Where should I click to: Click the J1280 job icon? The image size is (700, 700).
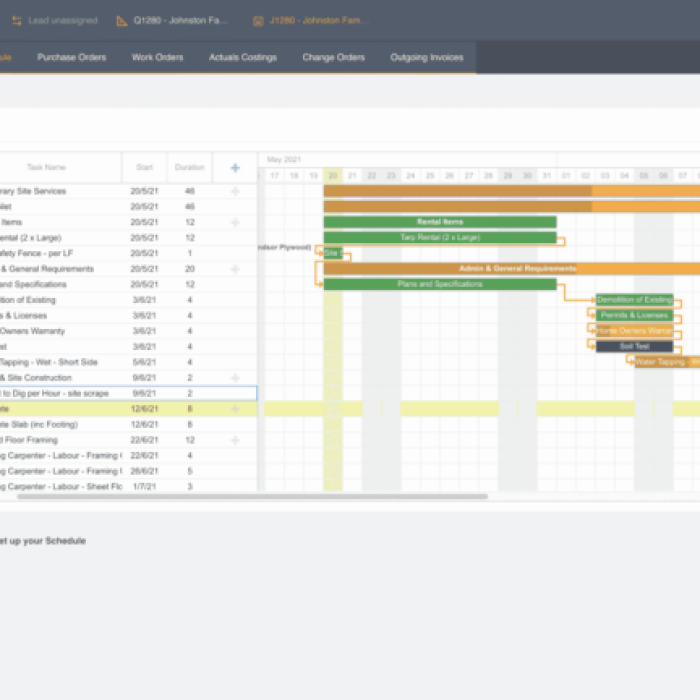pos(258,20)
